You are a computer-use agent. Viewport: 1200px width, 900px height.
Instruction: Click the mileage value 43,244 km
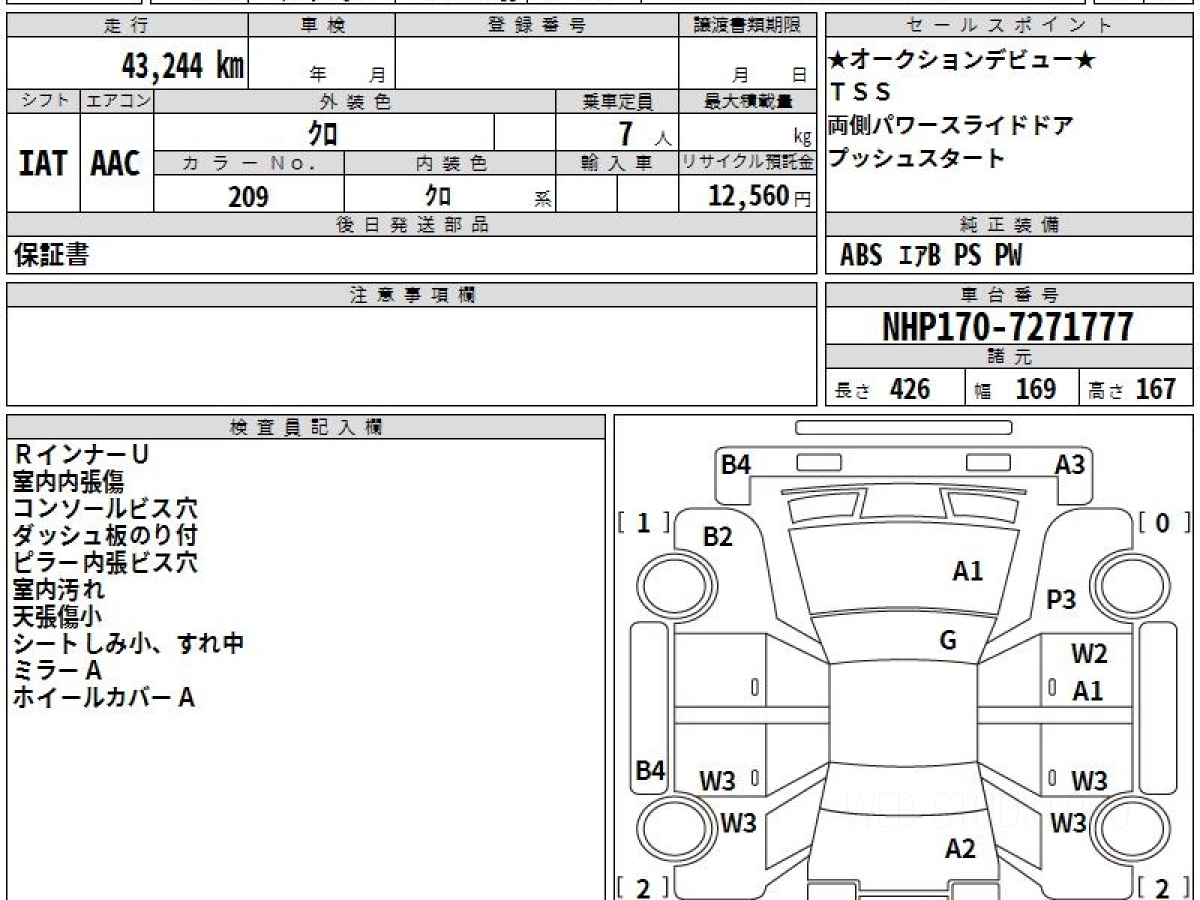pyautogui.click(x=183, y=66)
